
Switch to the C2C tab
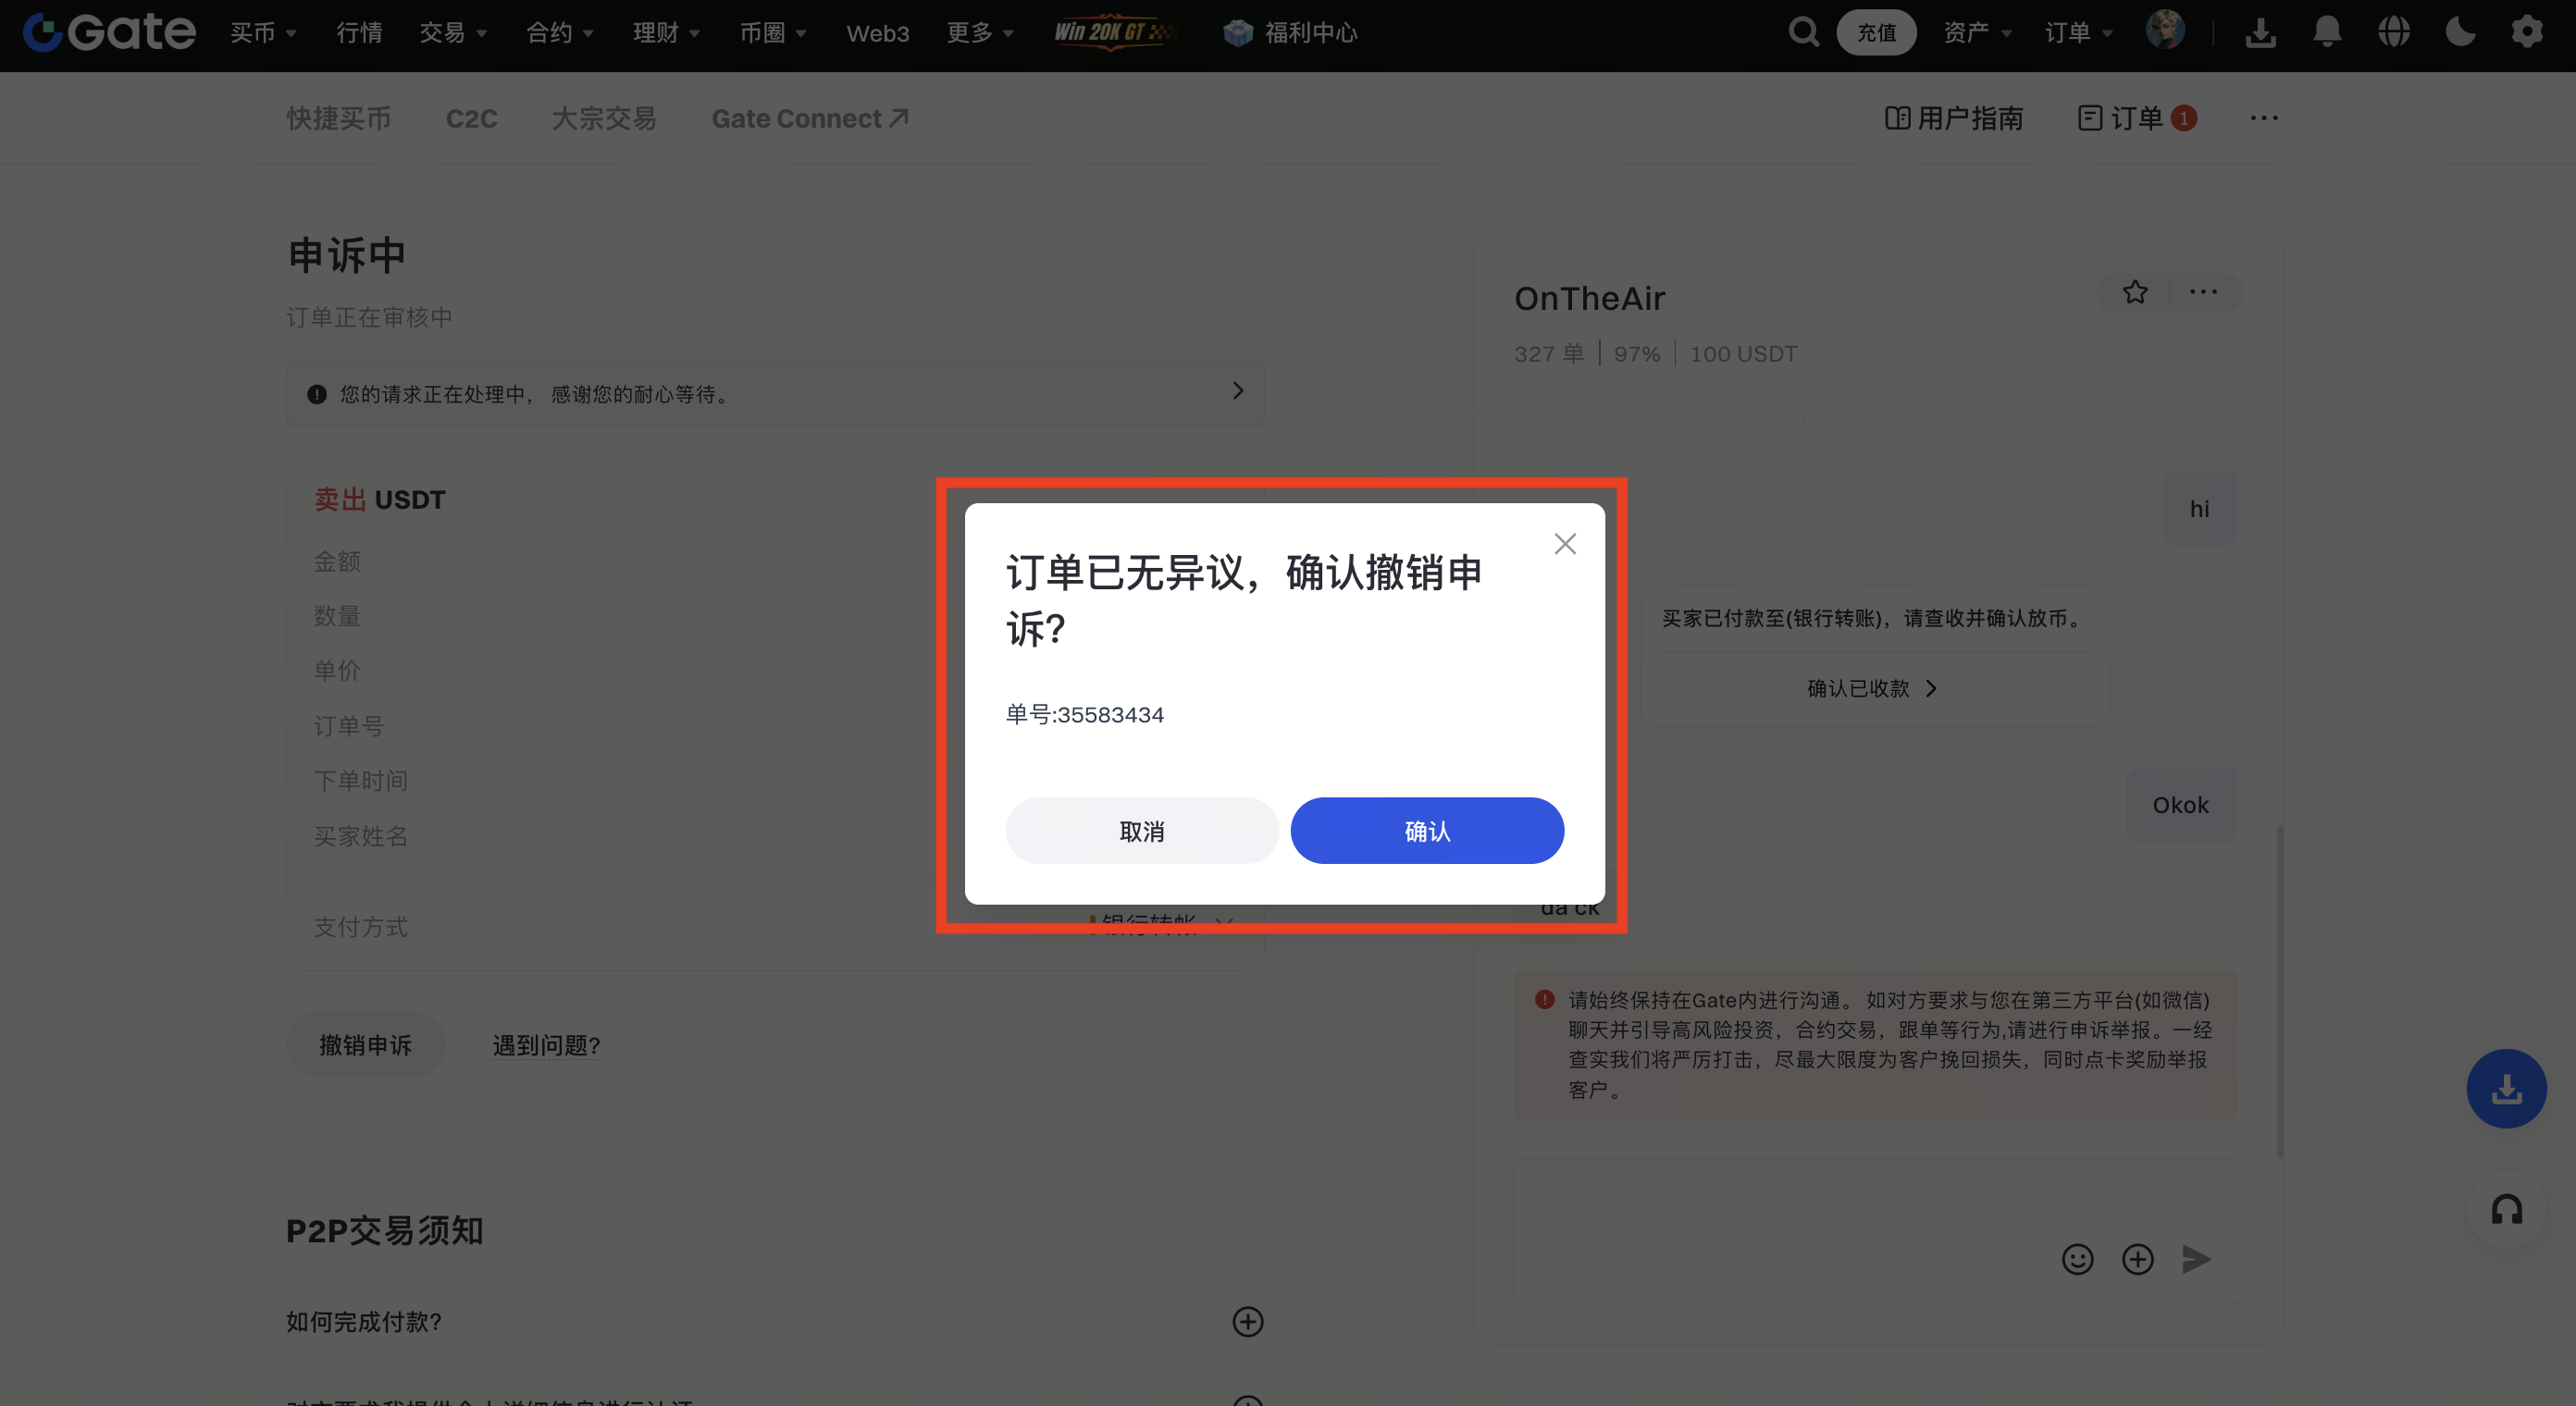[471, 119]
